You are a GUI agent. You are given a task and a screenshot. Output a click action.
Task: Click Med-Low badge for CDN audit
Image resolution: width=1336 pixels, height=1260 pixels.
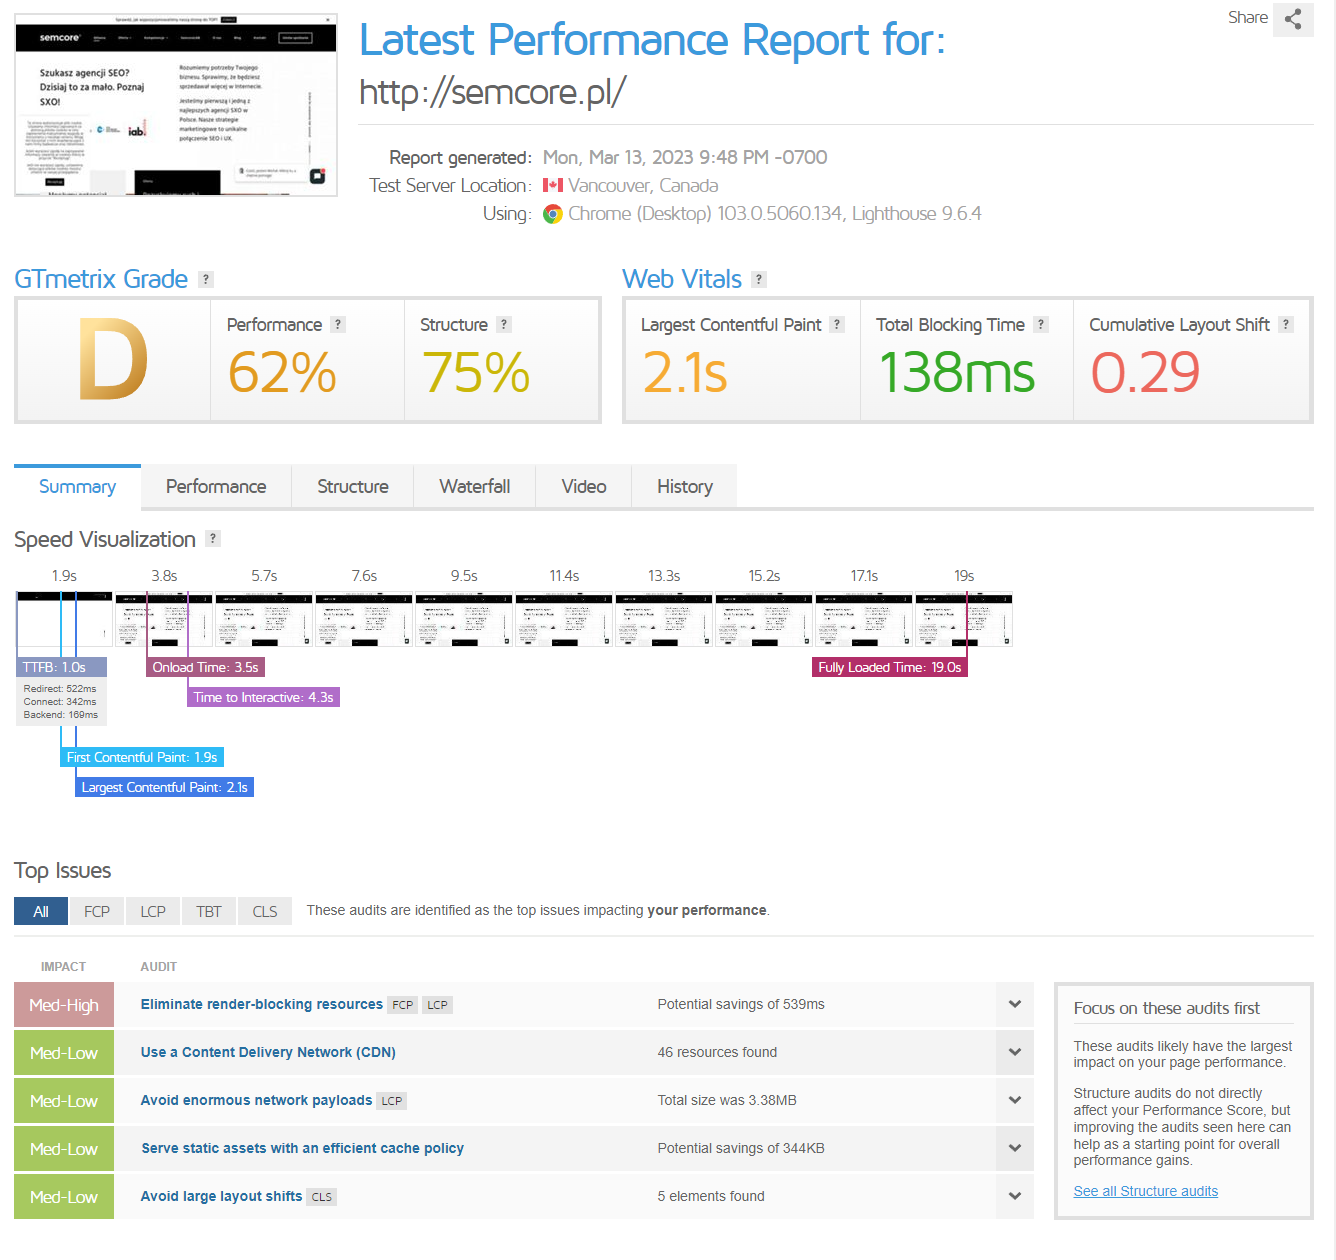click(x=64, y=1053)
